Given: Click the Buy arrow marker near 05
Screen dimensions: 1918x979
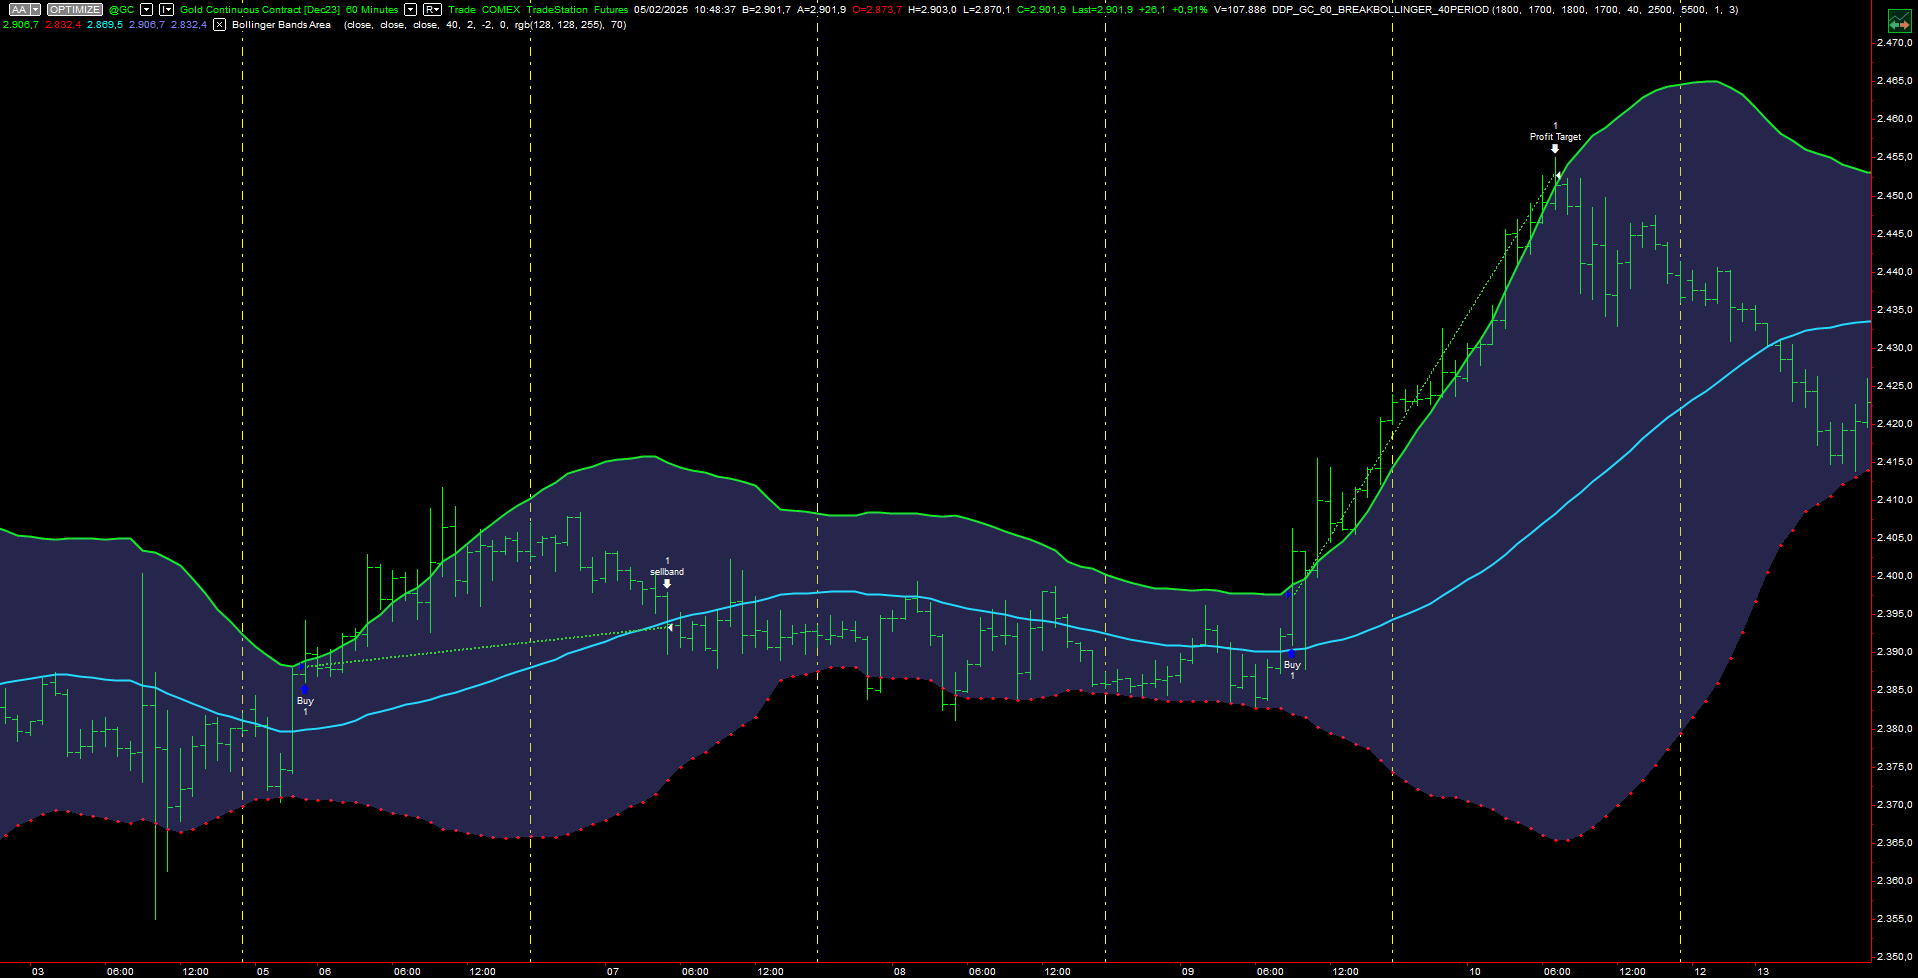Looking at the screenshot, I should (305, 688).
